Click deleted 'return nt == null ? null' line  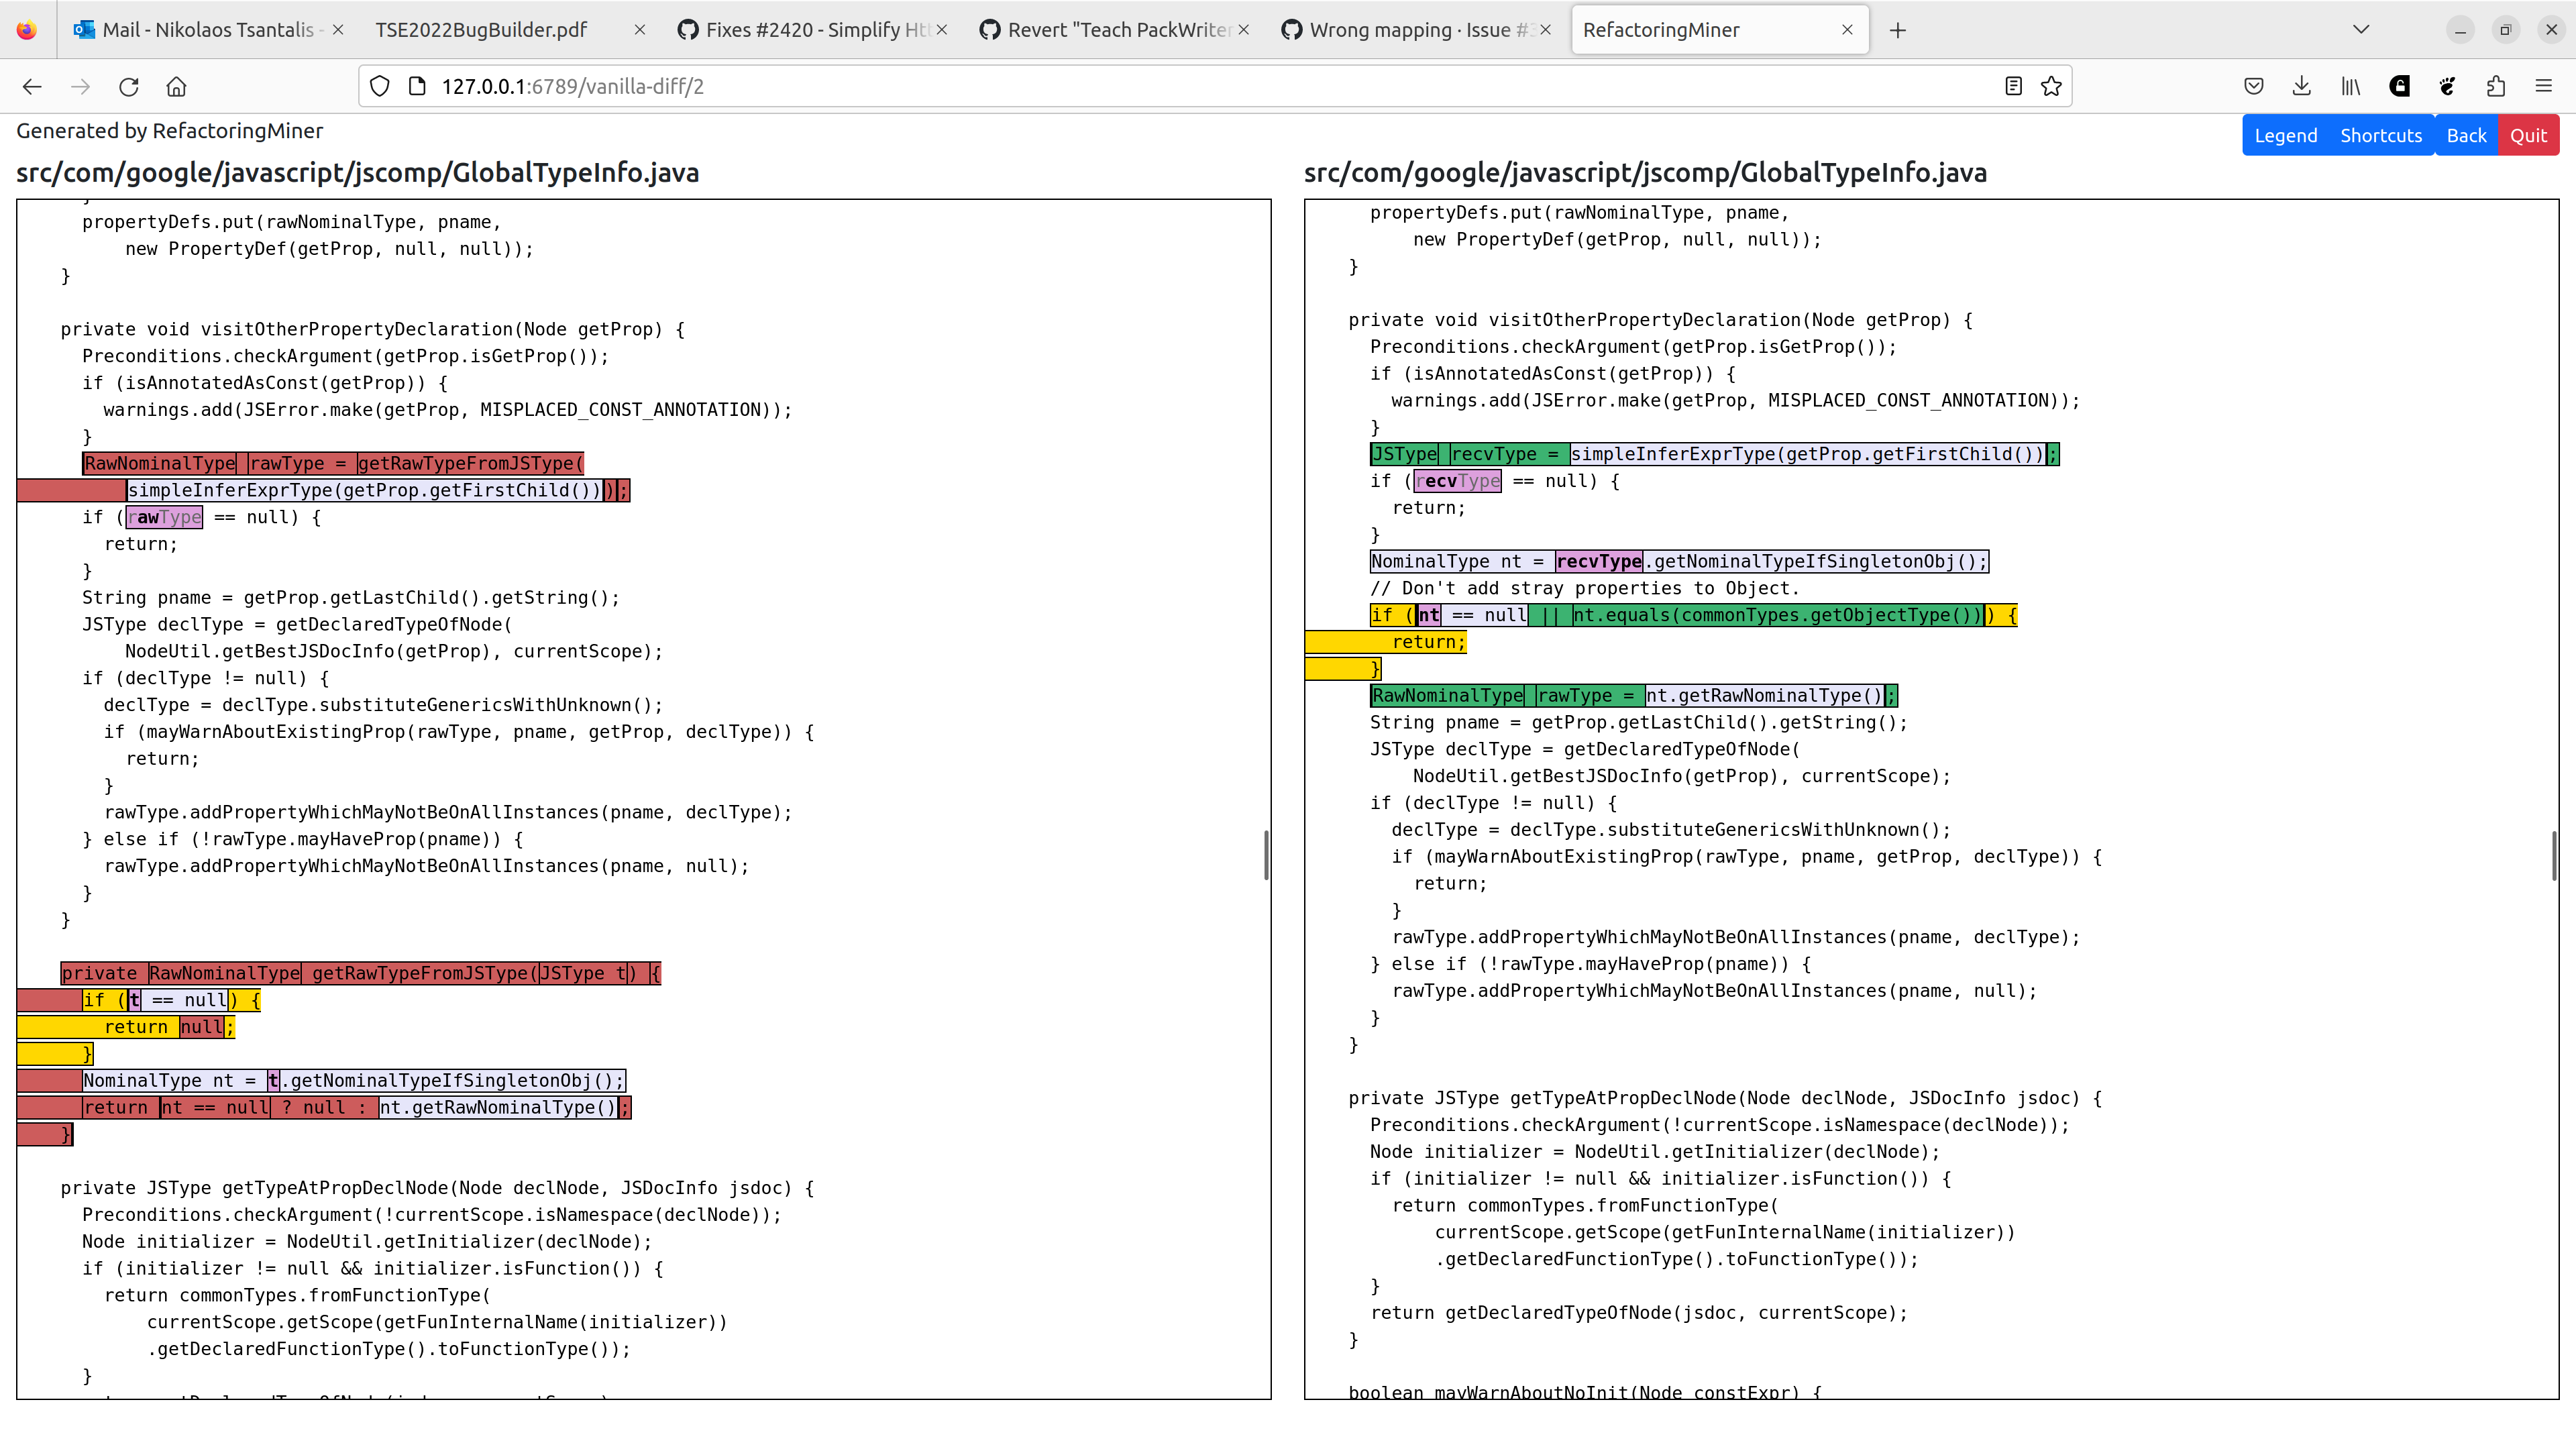point(356,1107)
